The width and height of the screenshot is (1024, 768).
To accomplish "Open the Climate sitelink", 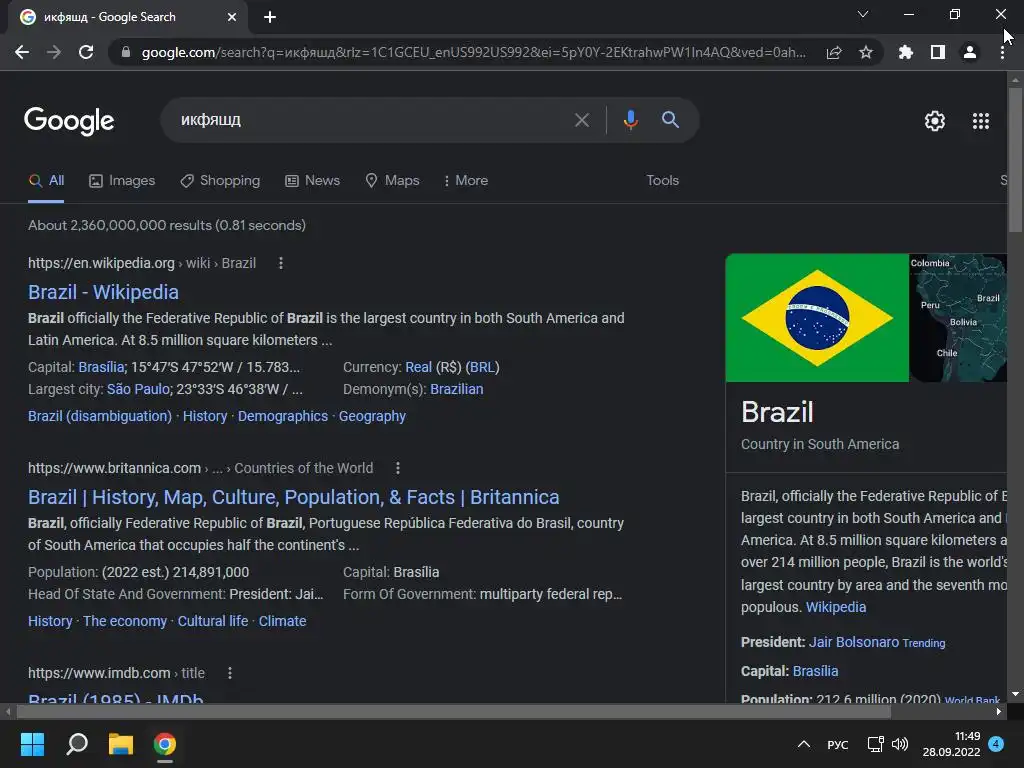I will pos(282,621).
